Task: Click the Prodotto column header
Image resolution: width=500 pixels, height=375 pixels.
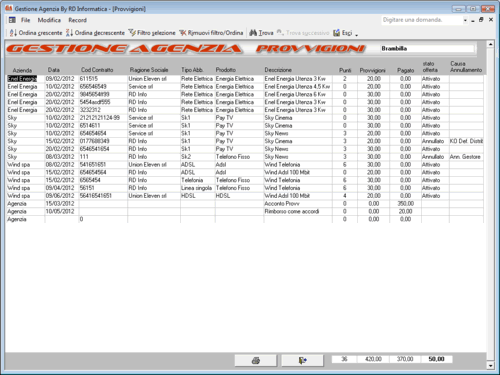Action: (x=226, y=70)
